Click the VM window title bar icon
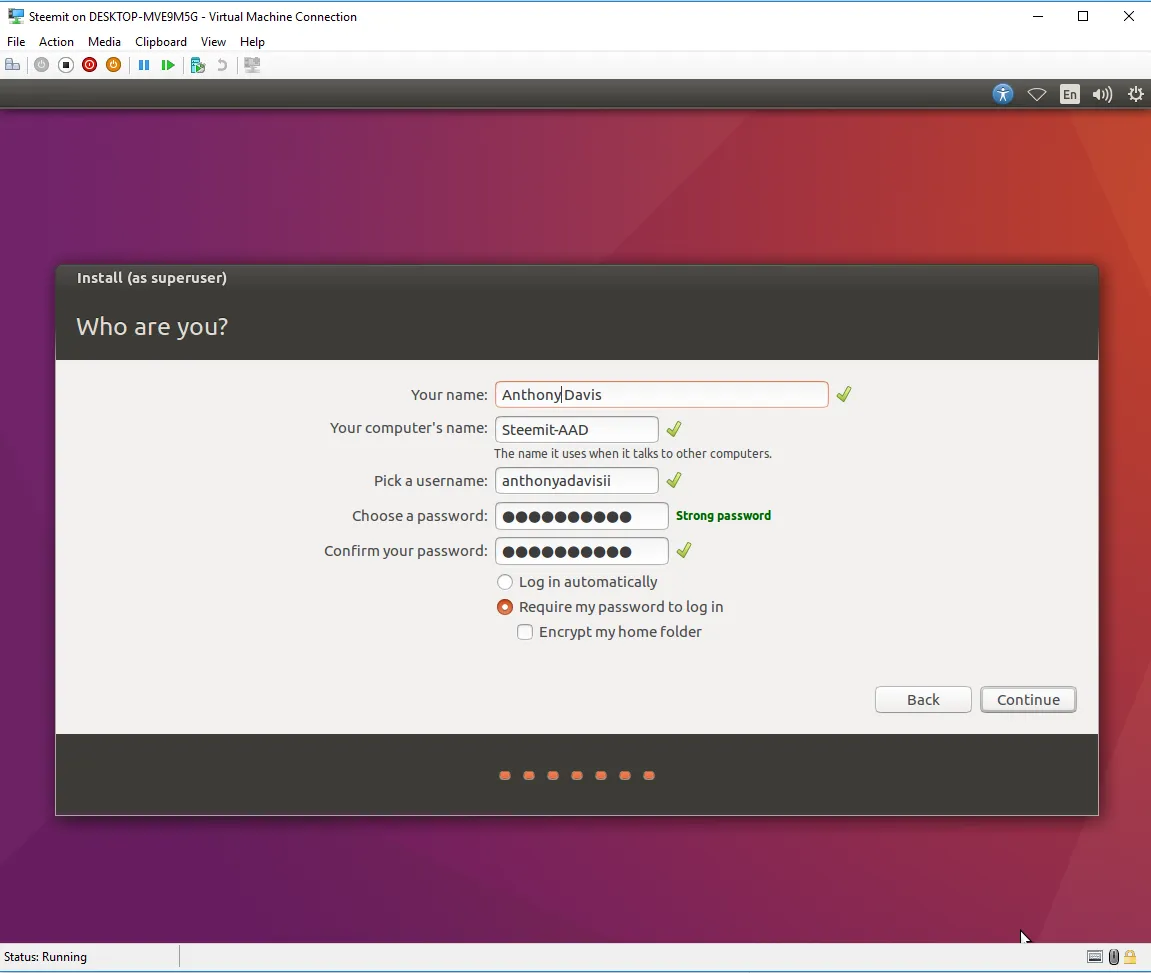 tap(15, 16)
